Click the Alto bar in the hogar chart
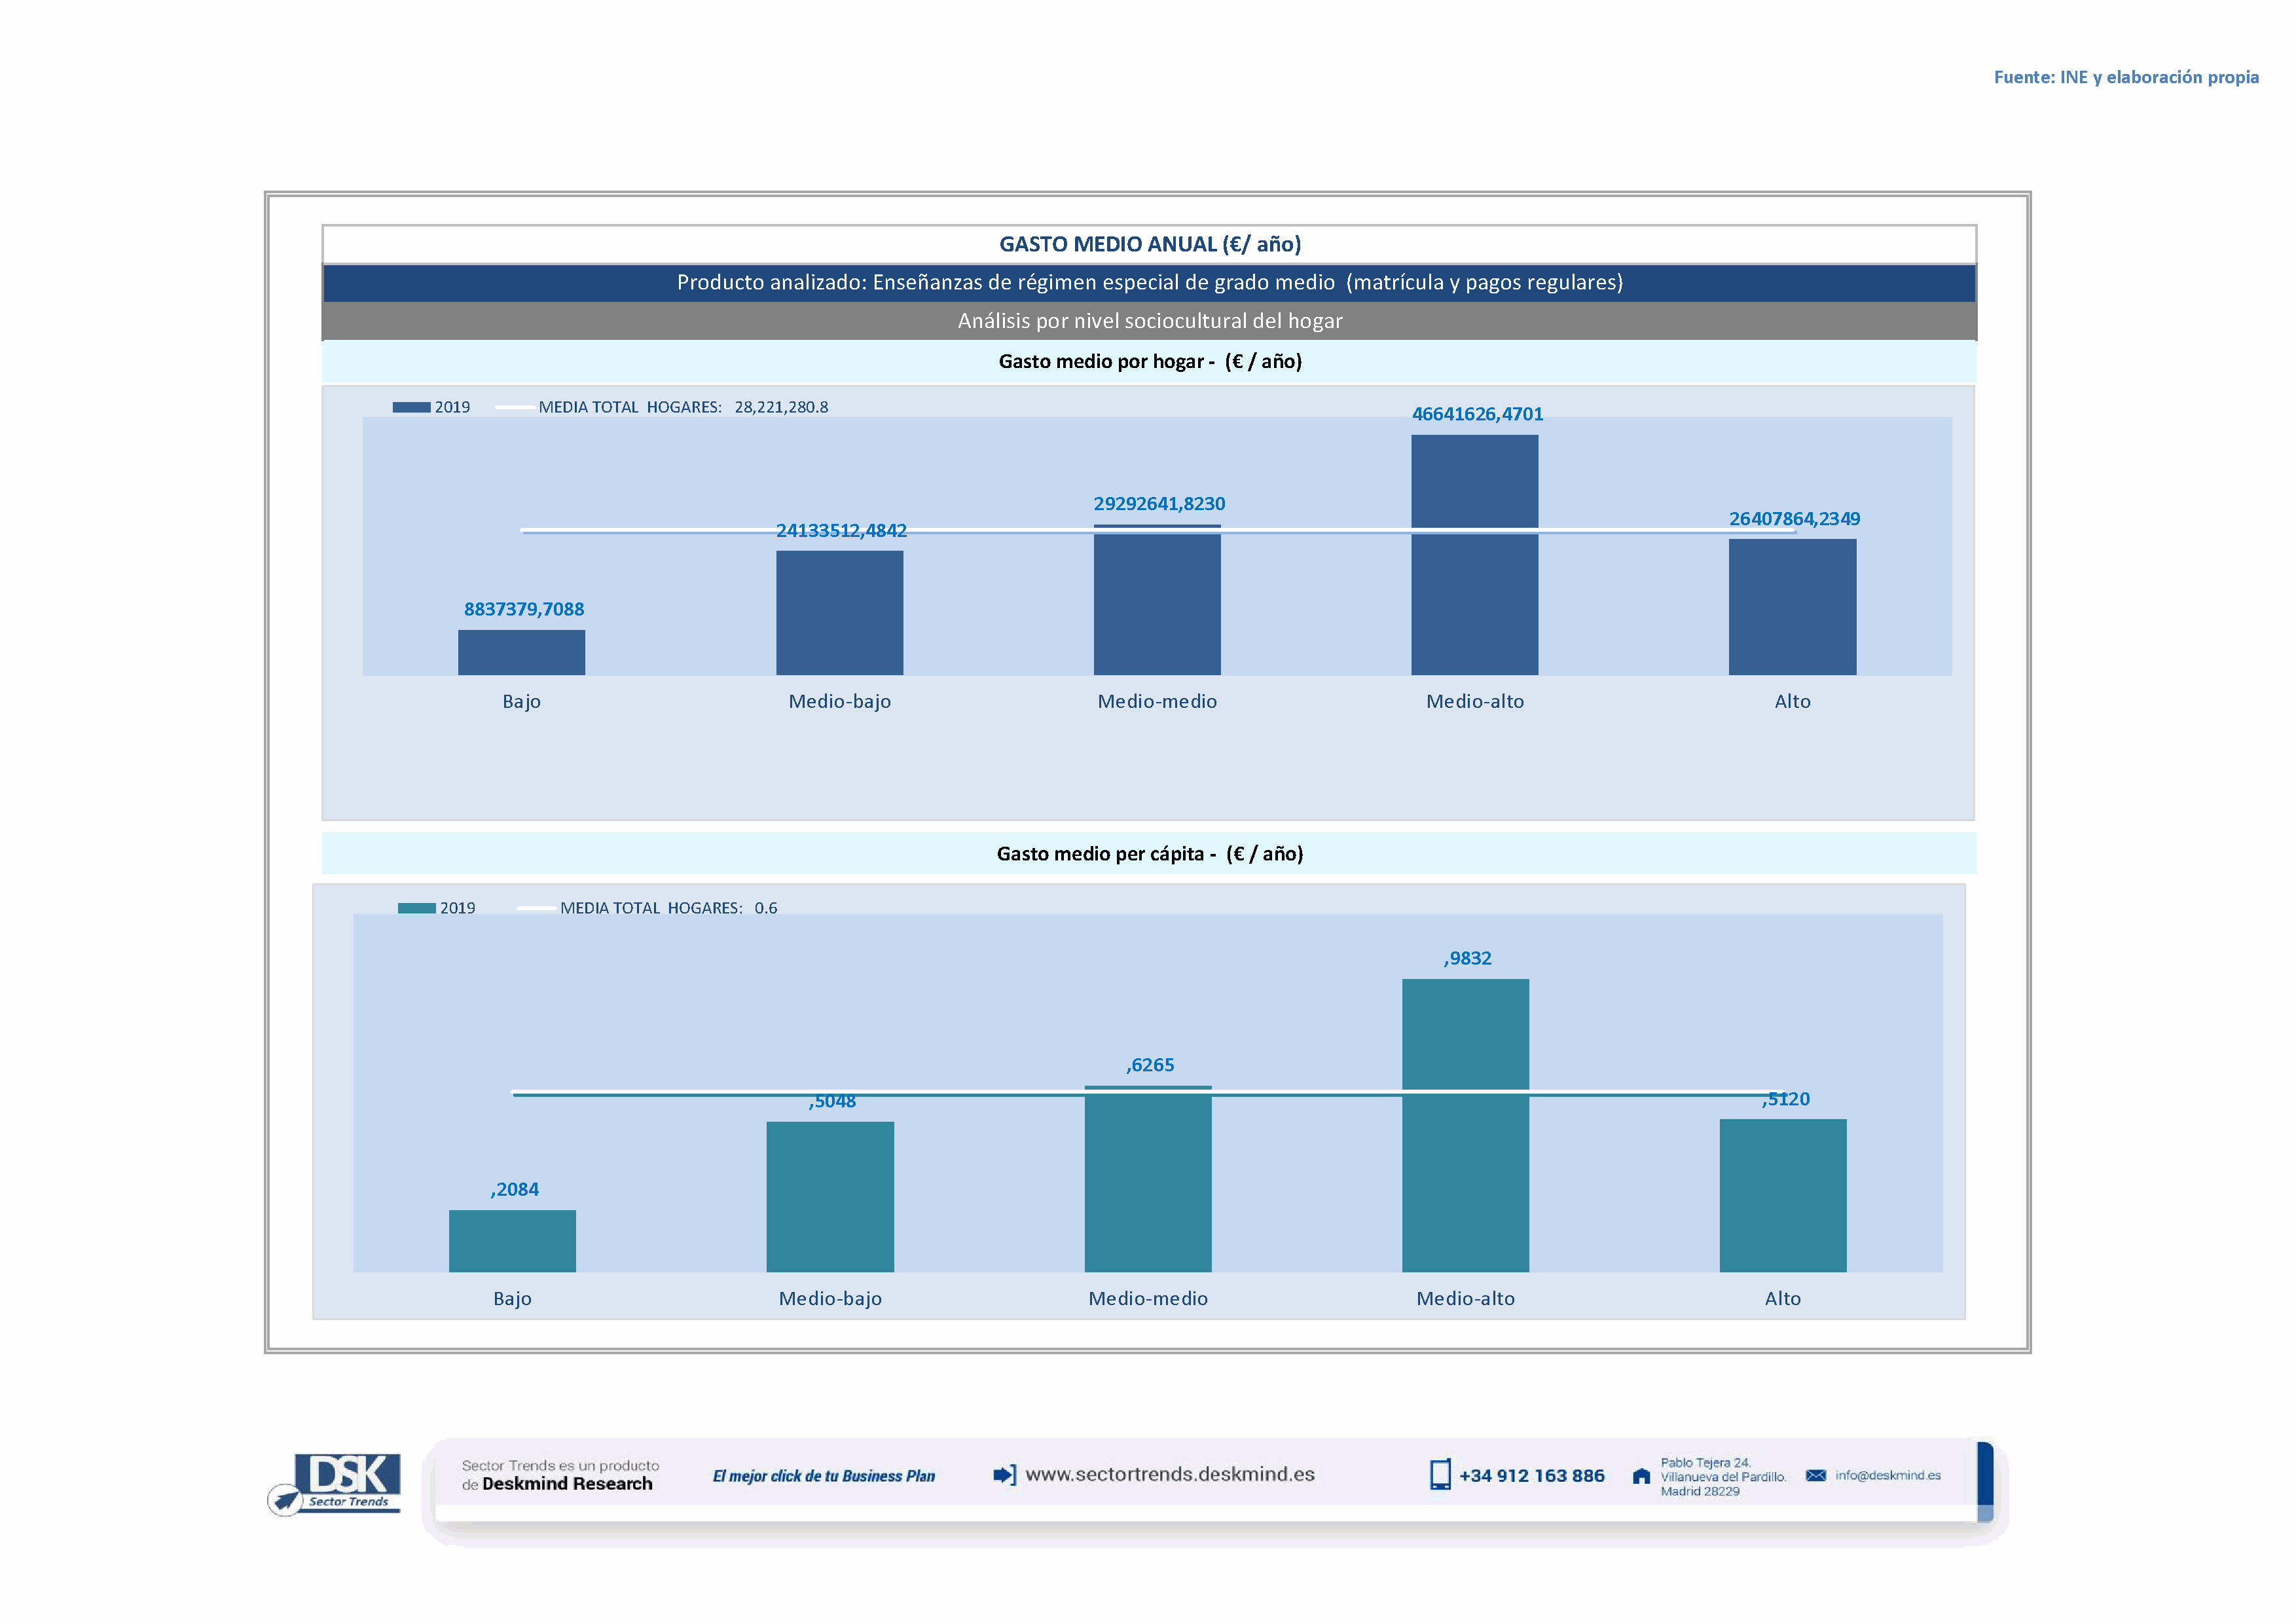The image size is (2296, 1624). [1792, 607]
